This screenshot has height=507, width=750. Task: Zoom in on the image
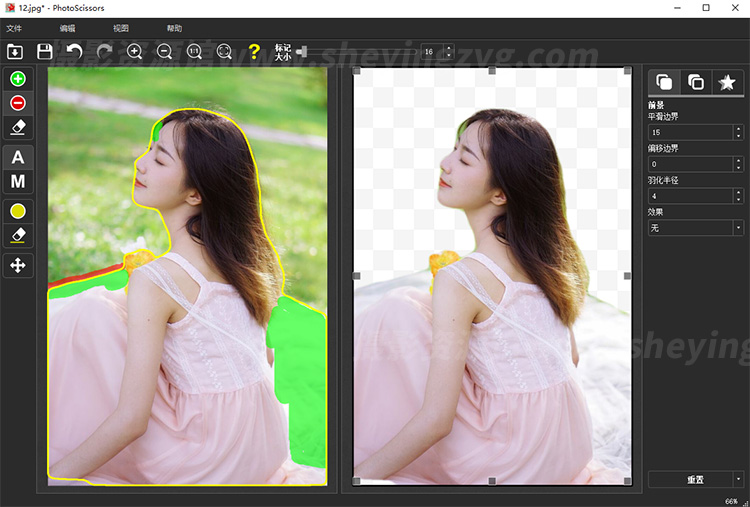[x=135, y=51]
